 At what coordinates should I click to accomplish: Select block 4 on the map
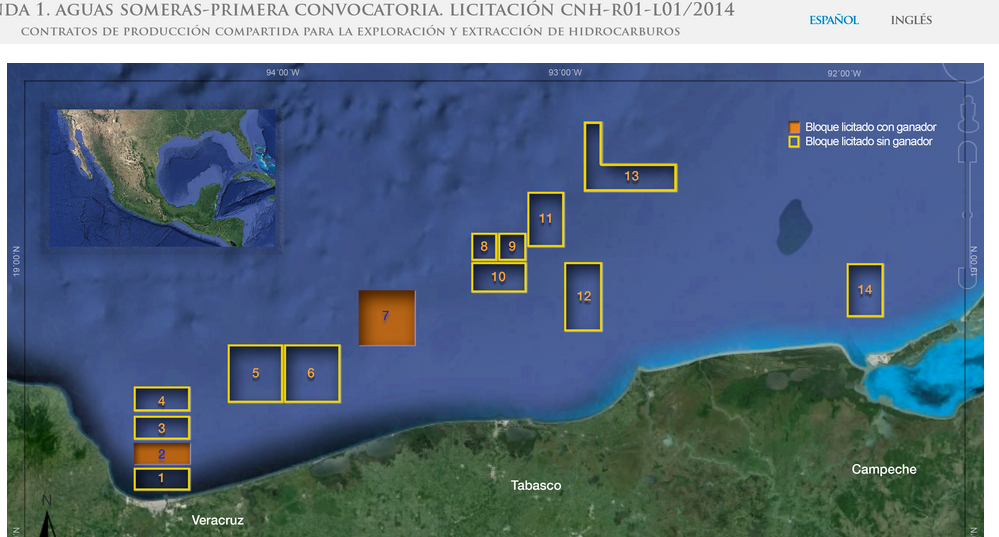(162, 399)
